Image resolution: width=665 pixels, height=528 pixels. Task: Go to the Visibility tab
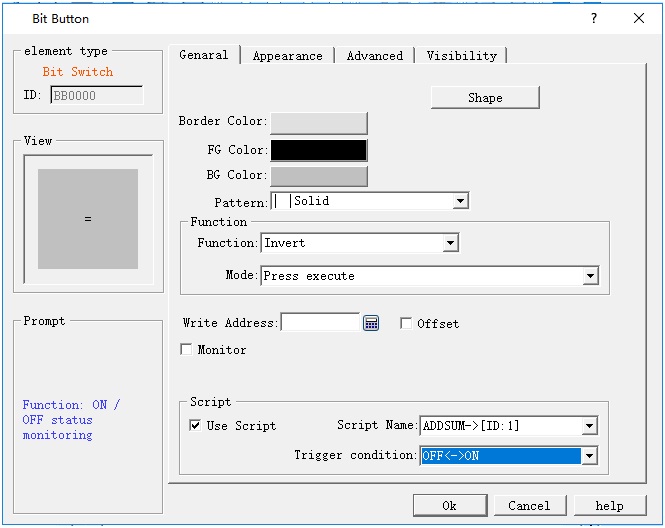tap(461, 56)
